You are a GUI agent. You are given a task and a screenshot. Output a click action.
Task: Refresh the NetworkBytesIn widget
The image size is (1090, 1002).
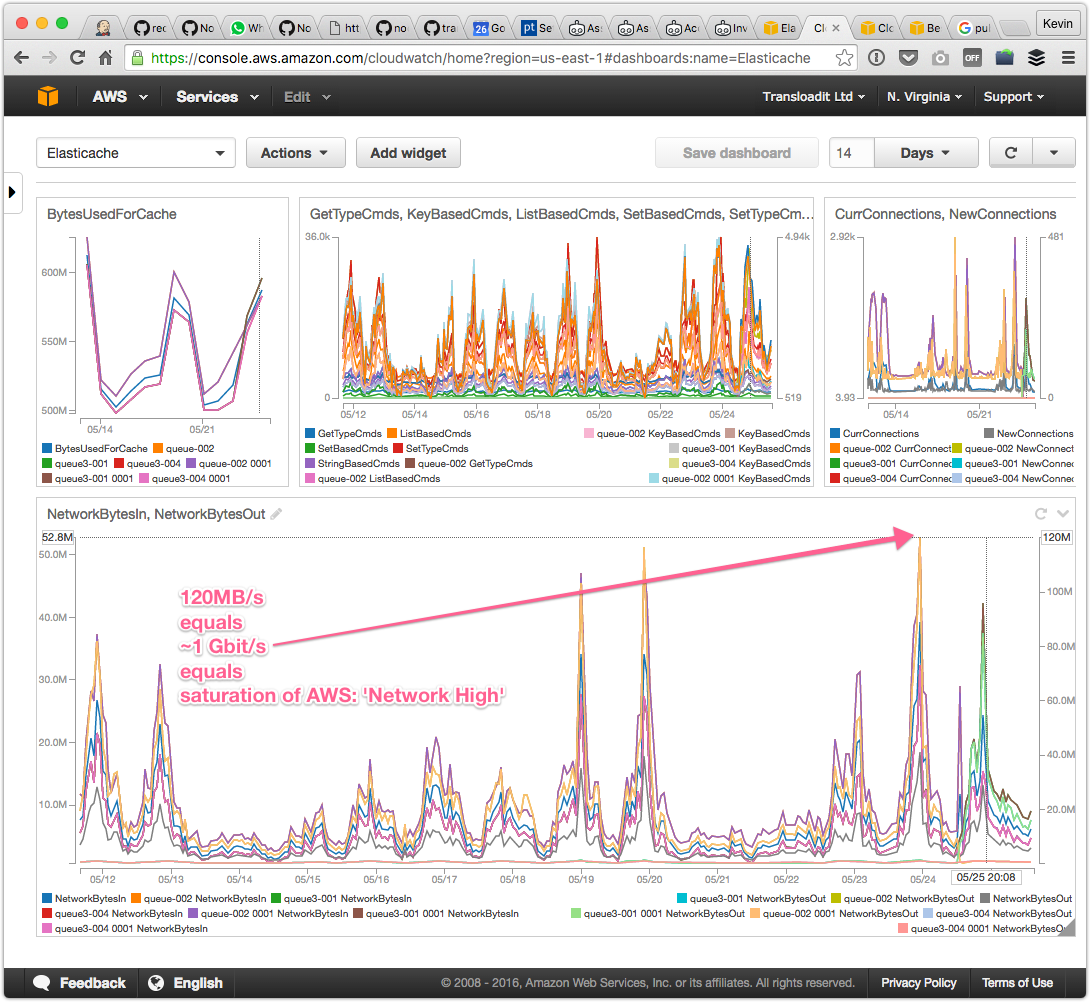coord(1040,514)
